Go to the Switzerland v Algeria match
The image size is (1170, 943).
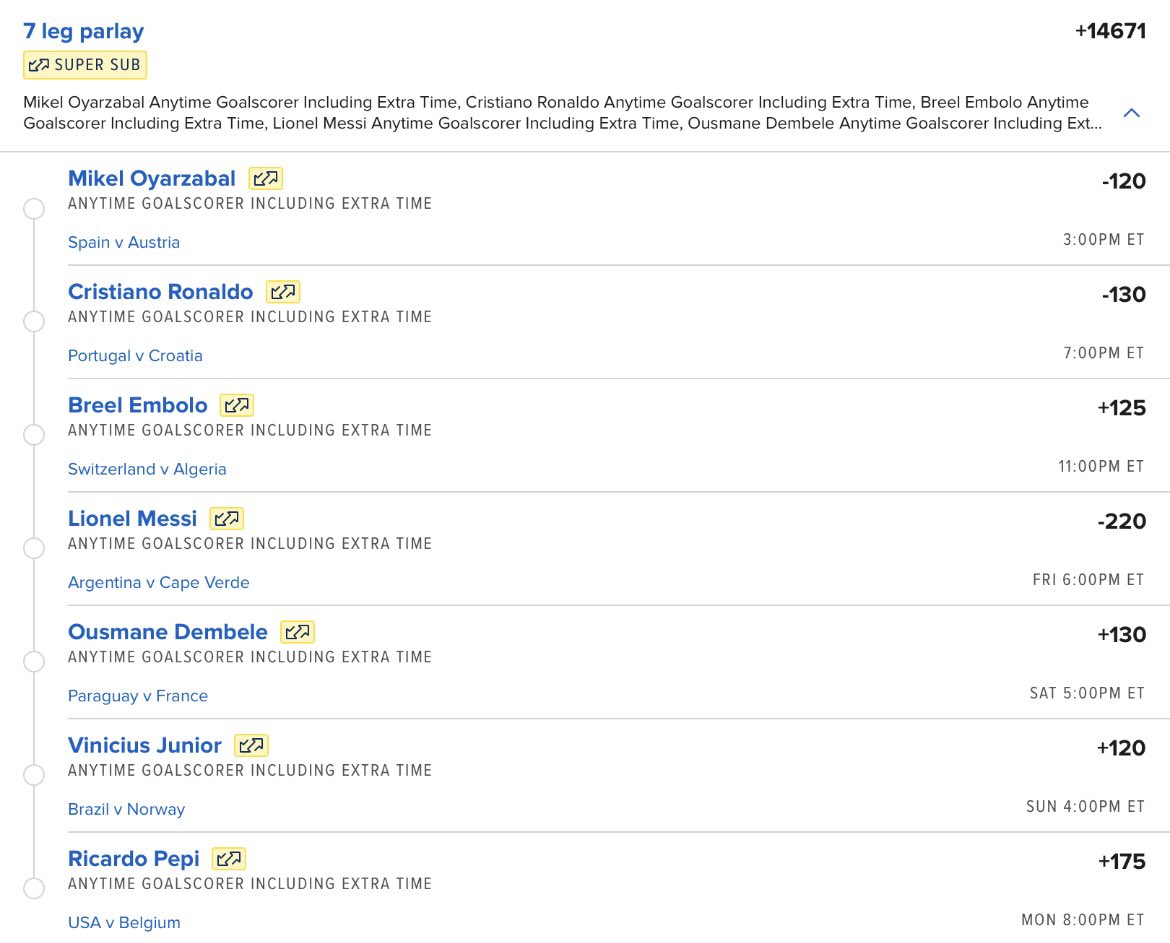tap(147, 469)
